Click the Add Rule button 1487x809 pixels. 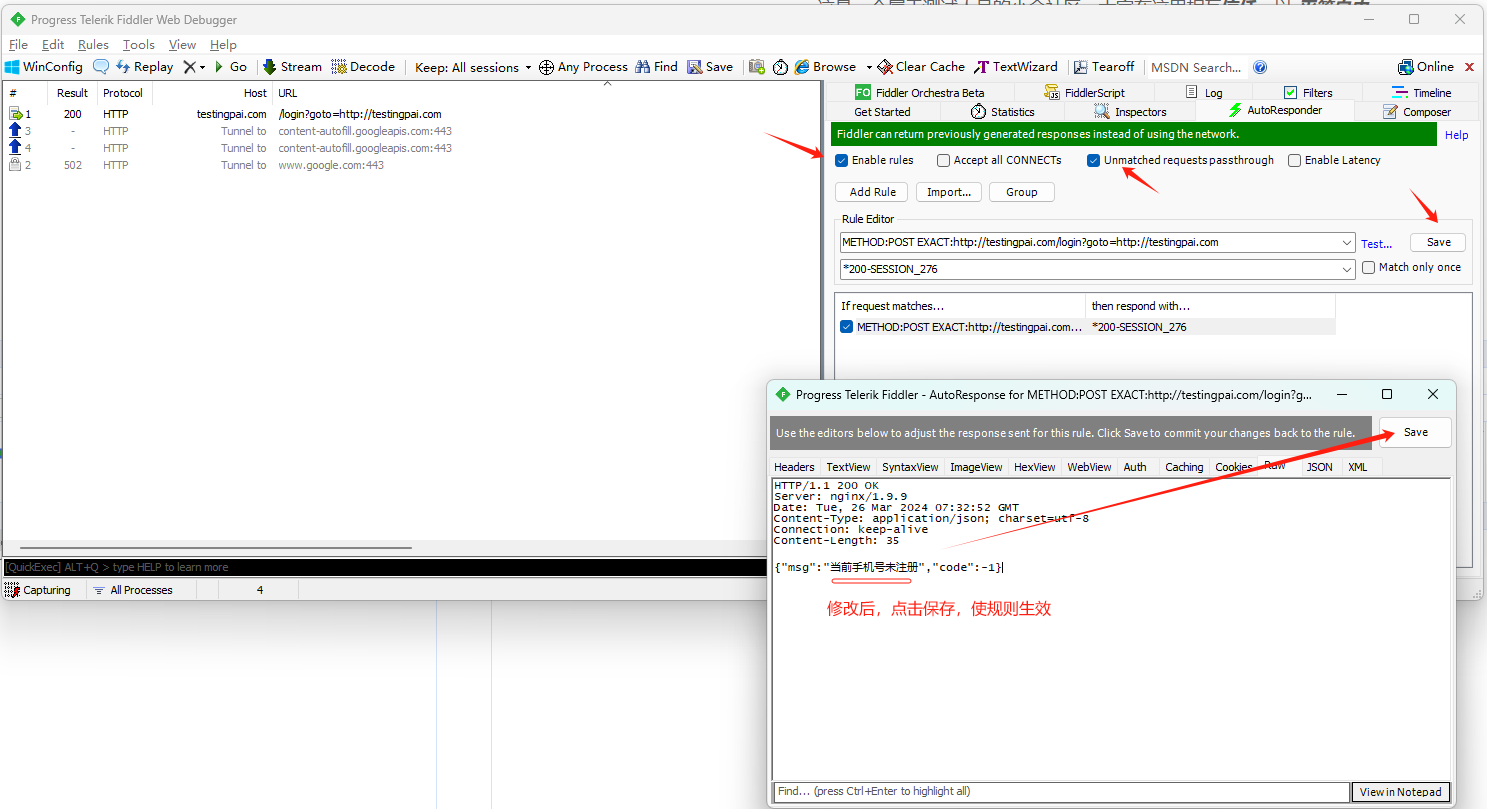click(x=872, y=192)
